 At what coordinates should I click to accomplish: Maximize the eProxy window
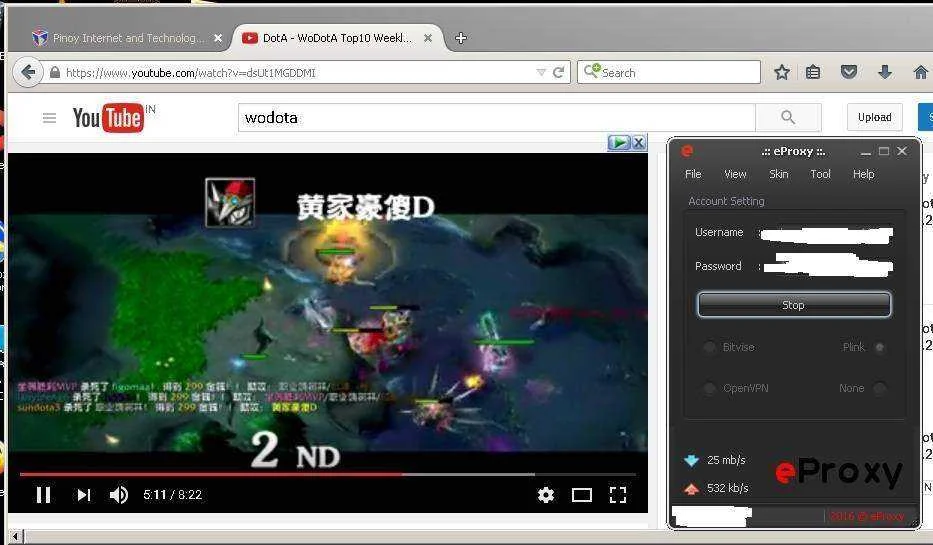pos(884,151)
